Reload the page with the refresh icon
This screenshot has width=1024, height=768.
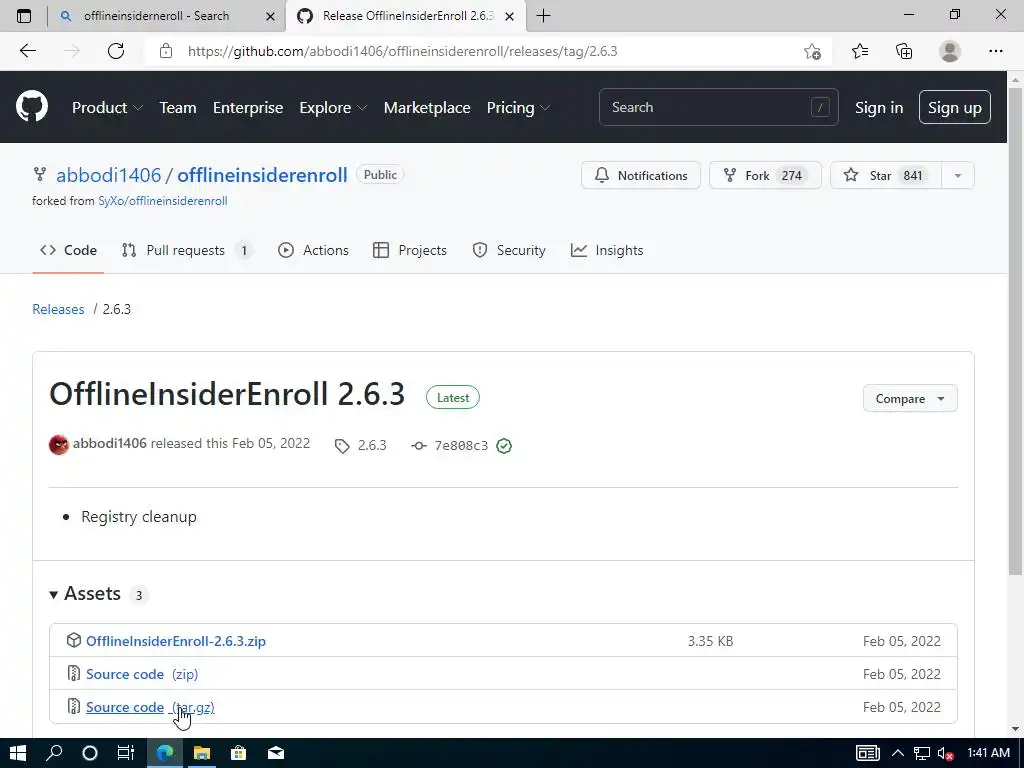point(116,51)
